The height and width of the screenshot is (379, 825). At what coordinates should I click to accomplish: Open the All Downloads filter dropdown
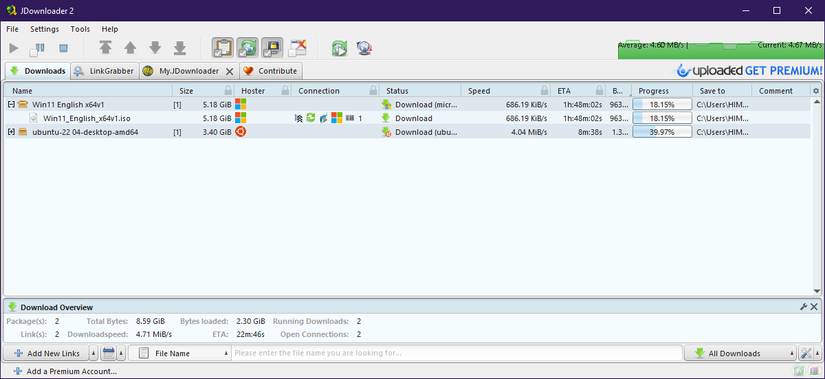[740, 353]
